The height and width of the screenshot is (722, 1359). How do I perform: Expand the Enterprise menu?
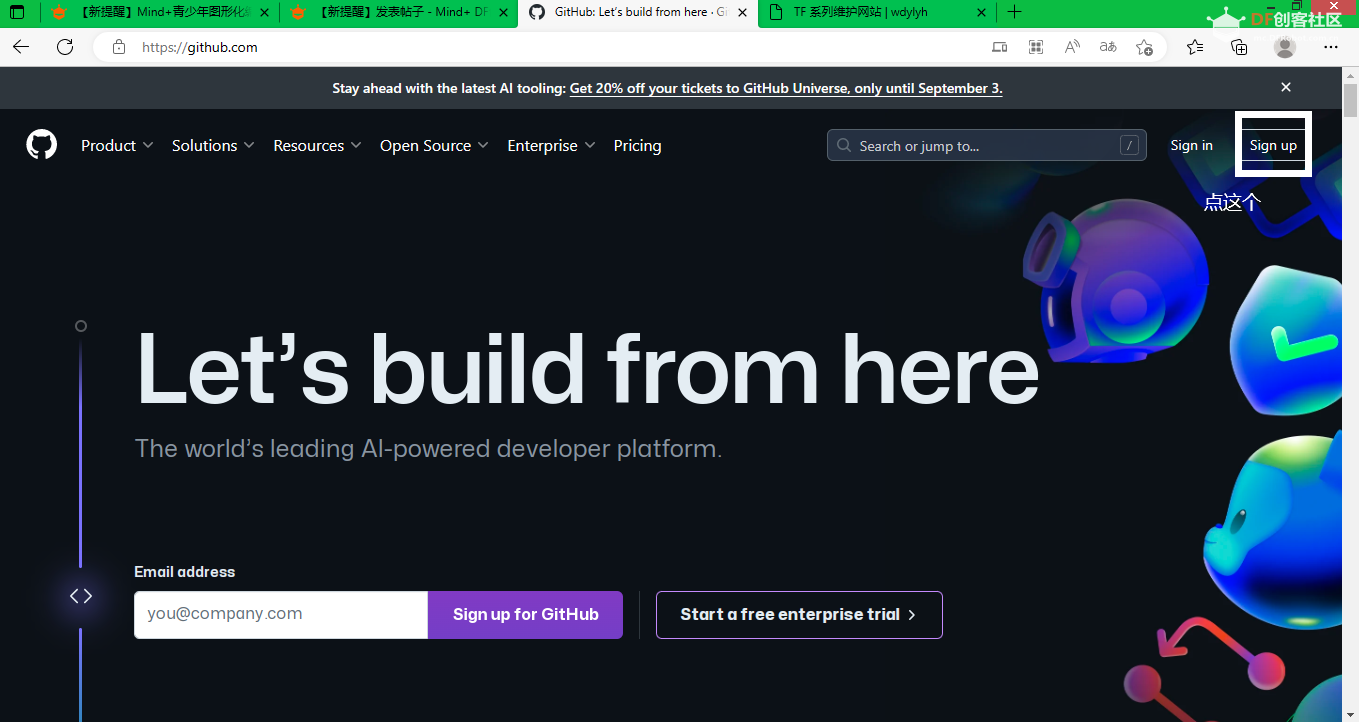551,145
